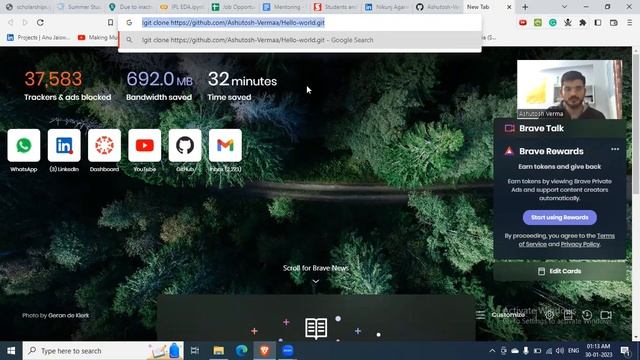Go back with the back arrow
The width and height of the screenshot is (640, 360).
click(x=11, y=22)
